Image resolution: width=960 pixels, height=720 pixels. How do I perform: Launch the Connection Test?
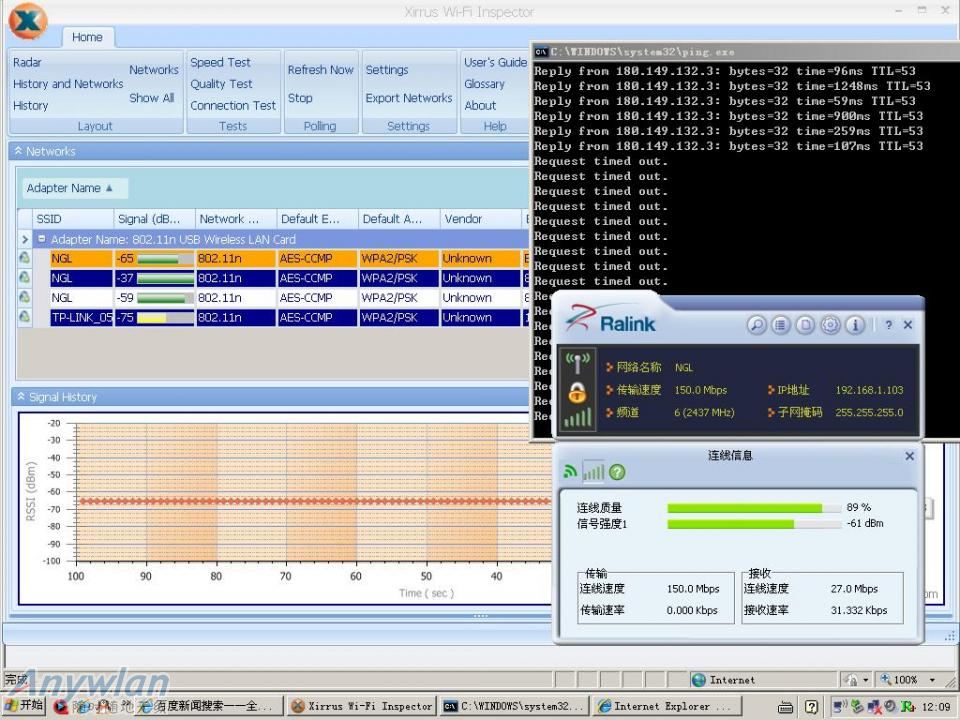(x=233, y=105)
